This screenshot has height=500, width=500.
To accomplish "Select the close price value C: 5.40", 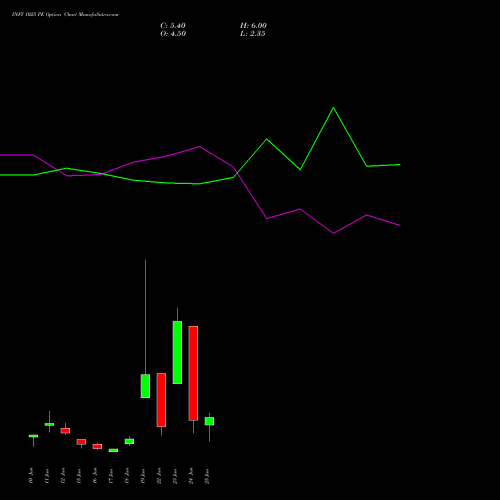I will coord(173,26).
